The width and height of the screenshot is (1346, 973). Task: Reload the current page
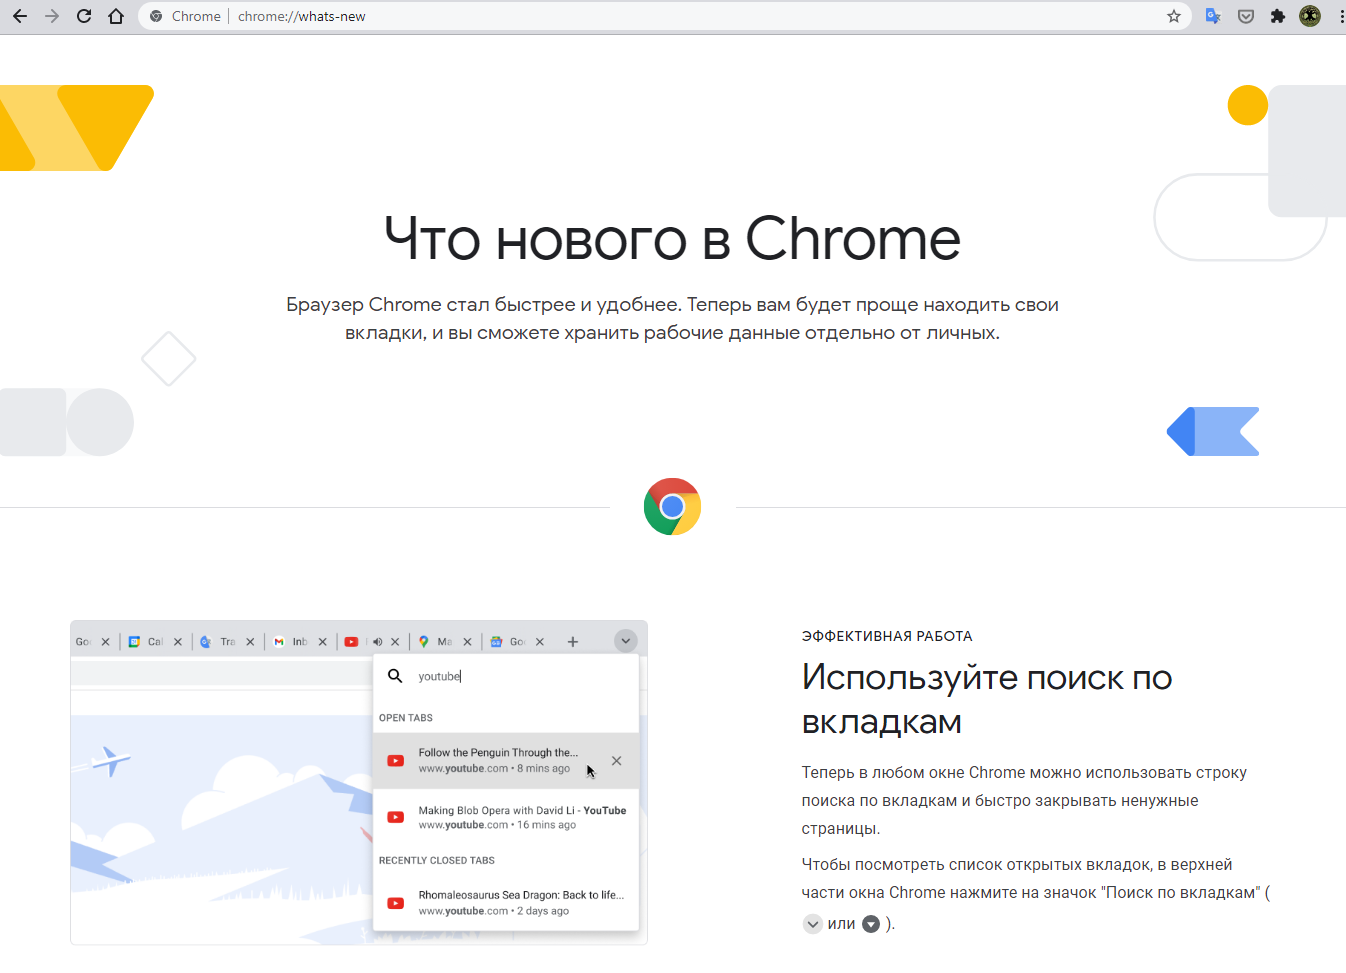(84, 16)
